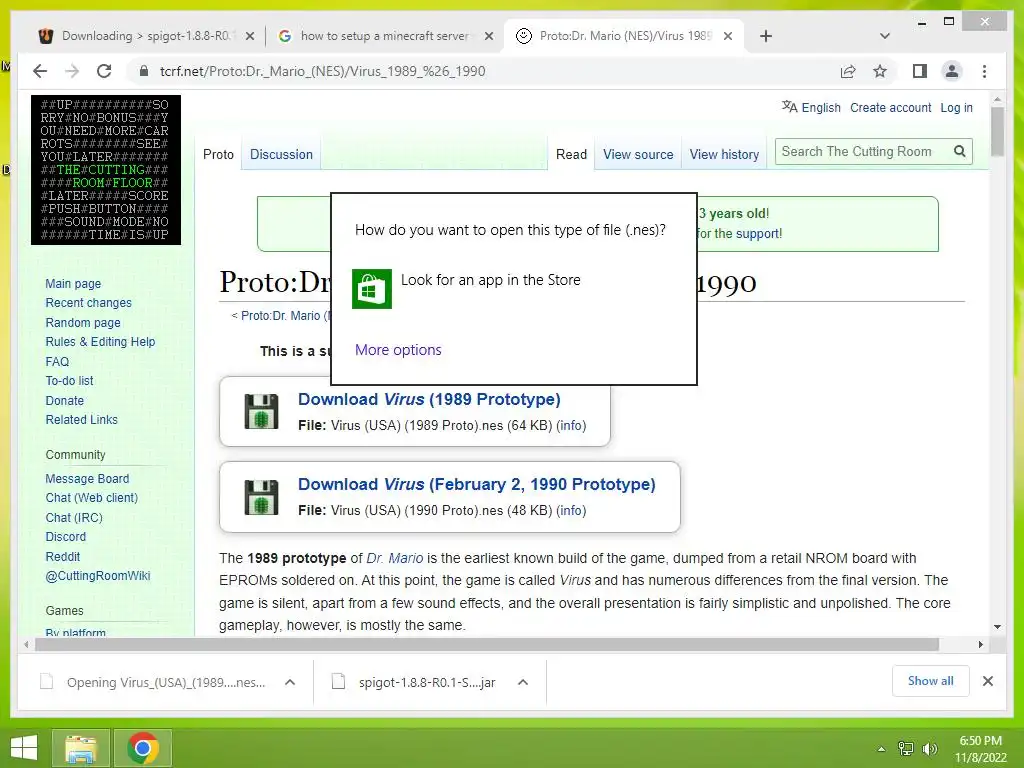Open the English language selector

click(811, 108)
